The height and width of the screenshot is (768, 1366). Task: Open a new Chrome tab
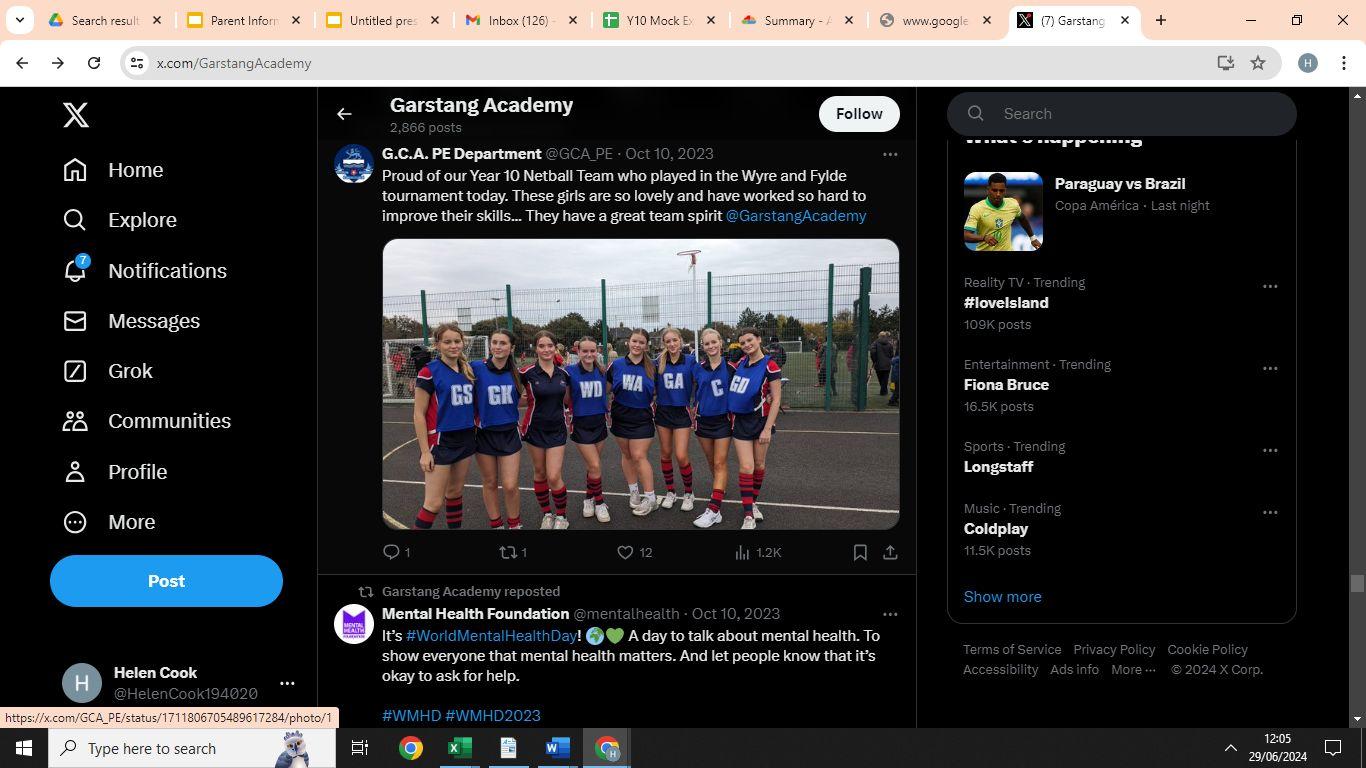[1161, 20]
